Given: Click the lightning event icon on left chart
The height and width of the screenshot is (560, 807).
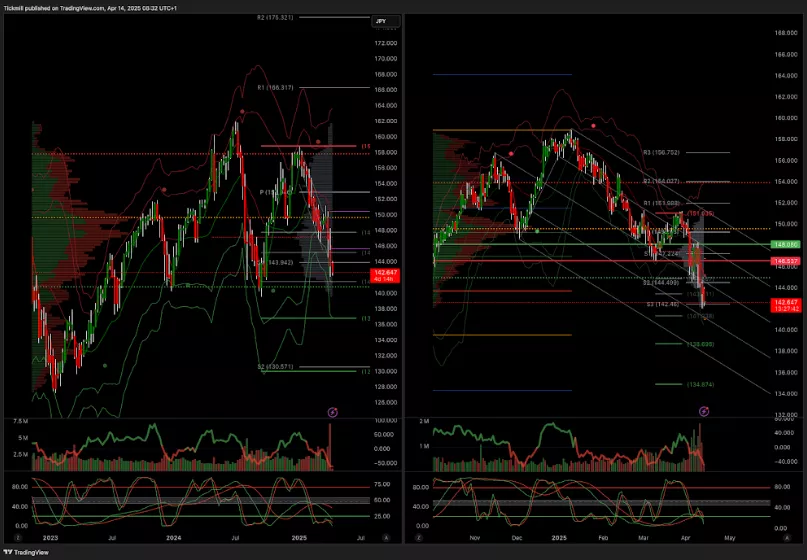Looking at the screenshot, I should click(x=333, y=411).
